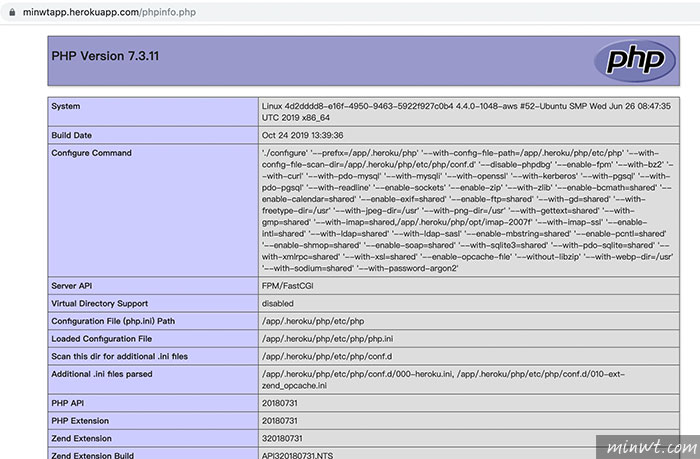Click the './configure' command value text

tap(467, 211)
